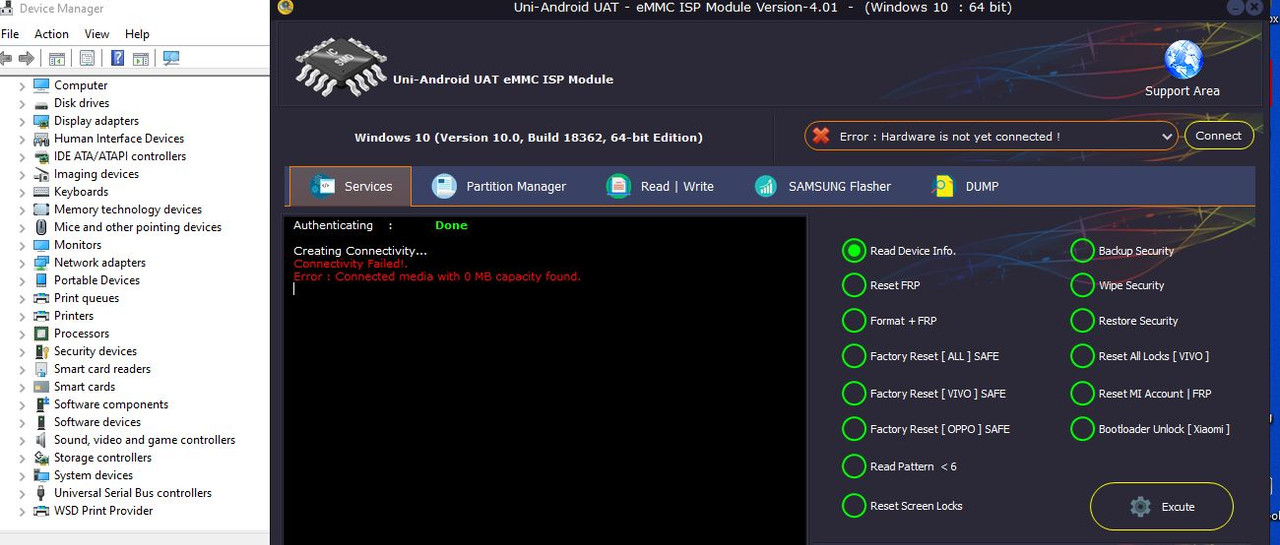Click Action pane toolbar icon in Device Manager

(x=139, y=59)
